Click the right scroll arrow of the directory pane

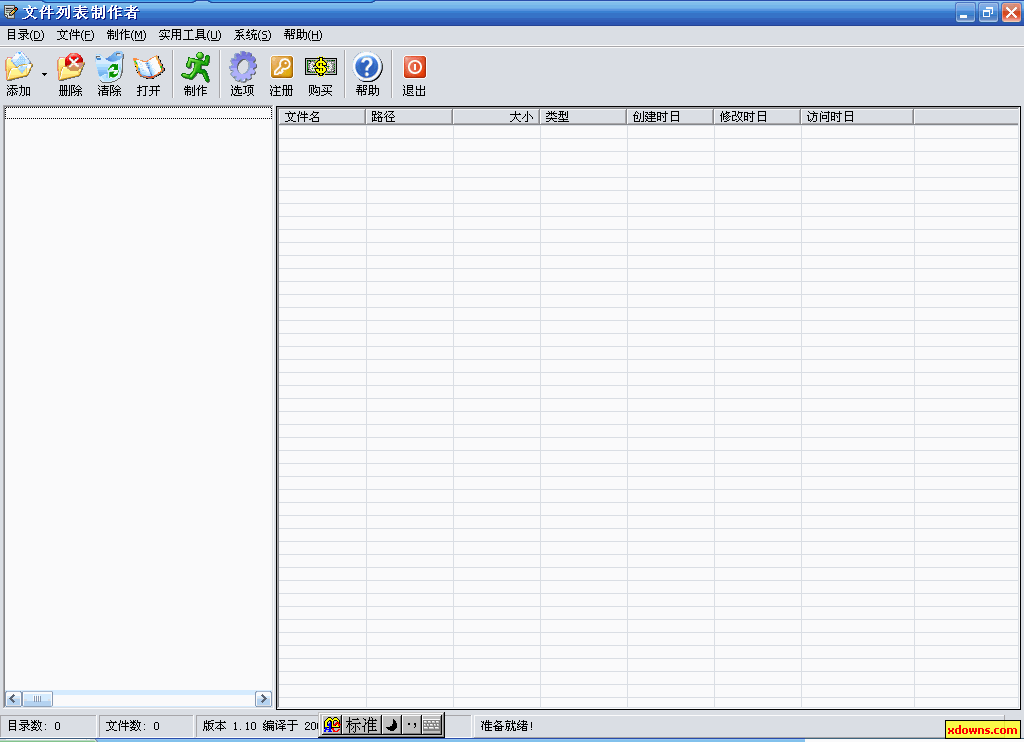point(263,699)
